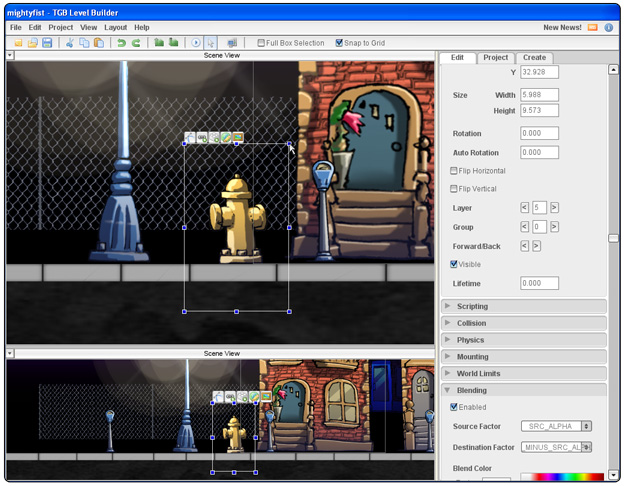This screenshot has width=625, height=486.
Task: Run the level with the blue play icon
Action: coord(195,43)
